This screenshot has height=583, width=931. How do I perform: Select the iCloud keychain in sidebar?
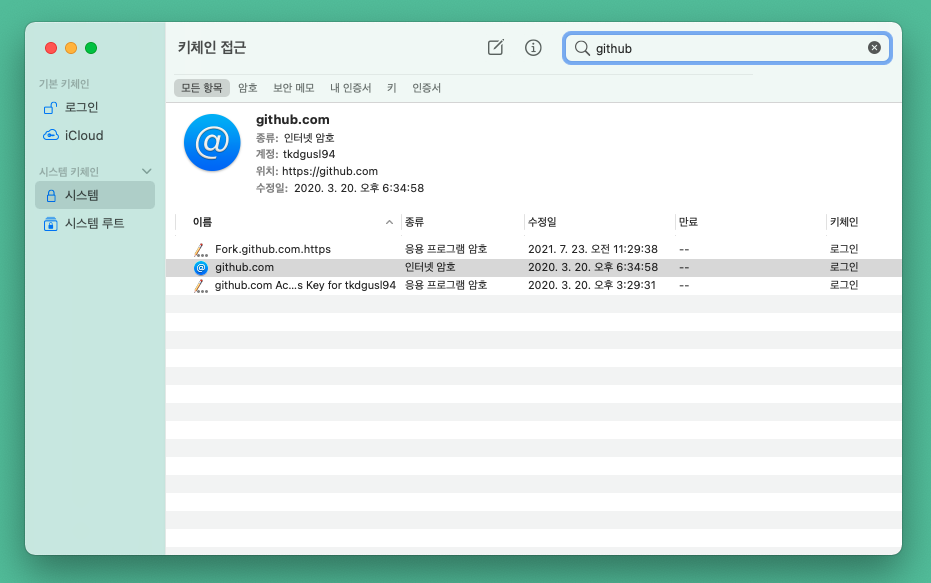(95, 135)
